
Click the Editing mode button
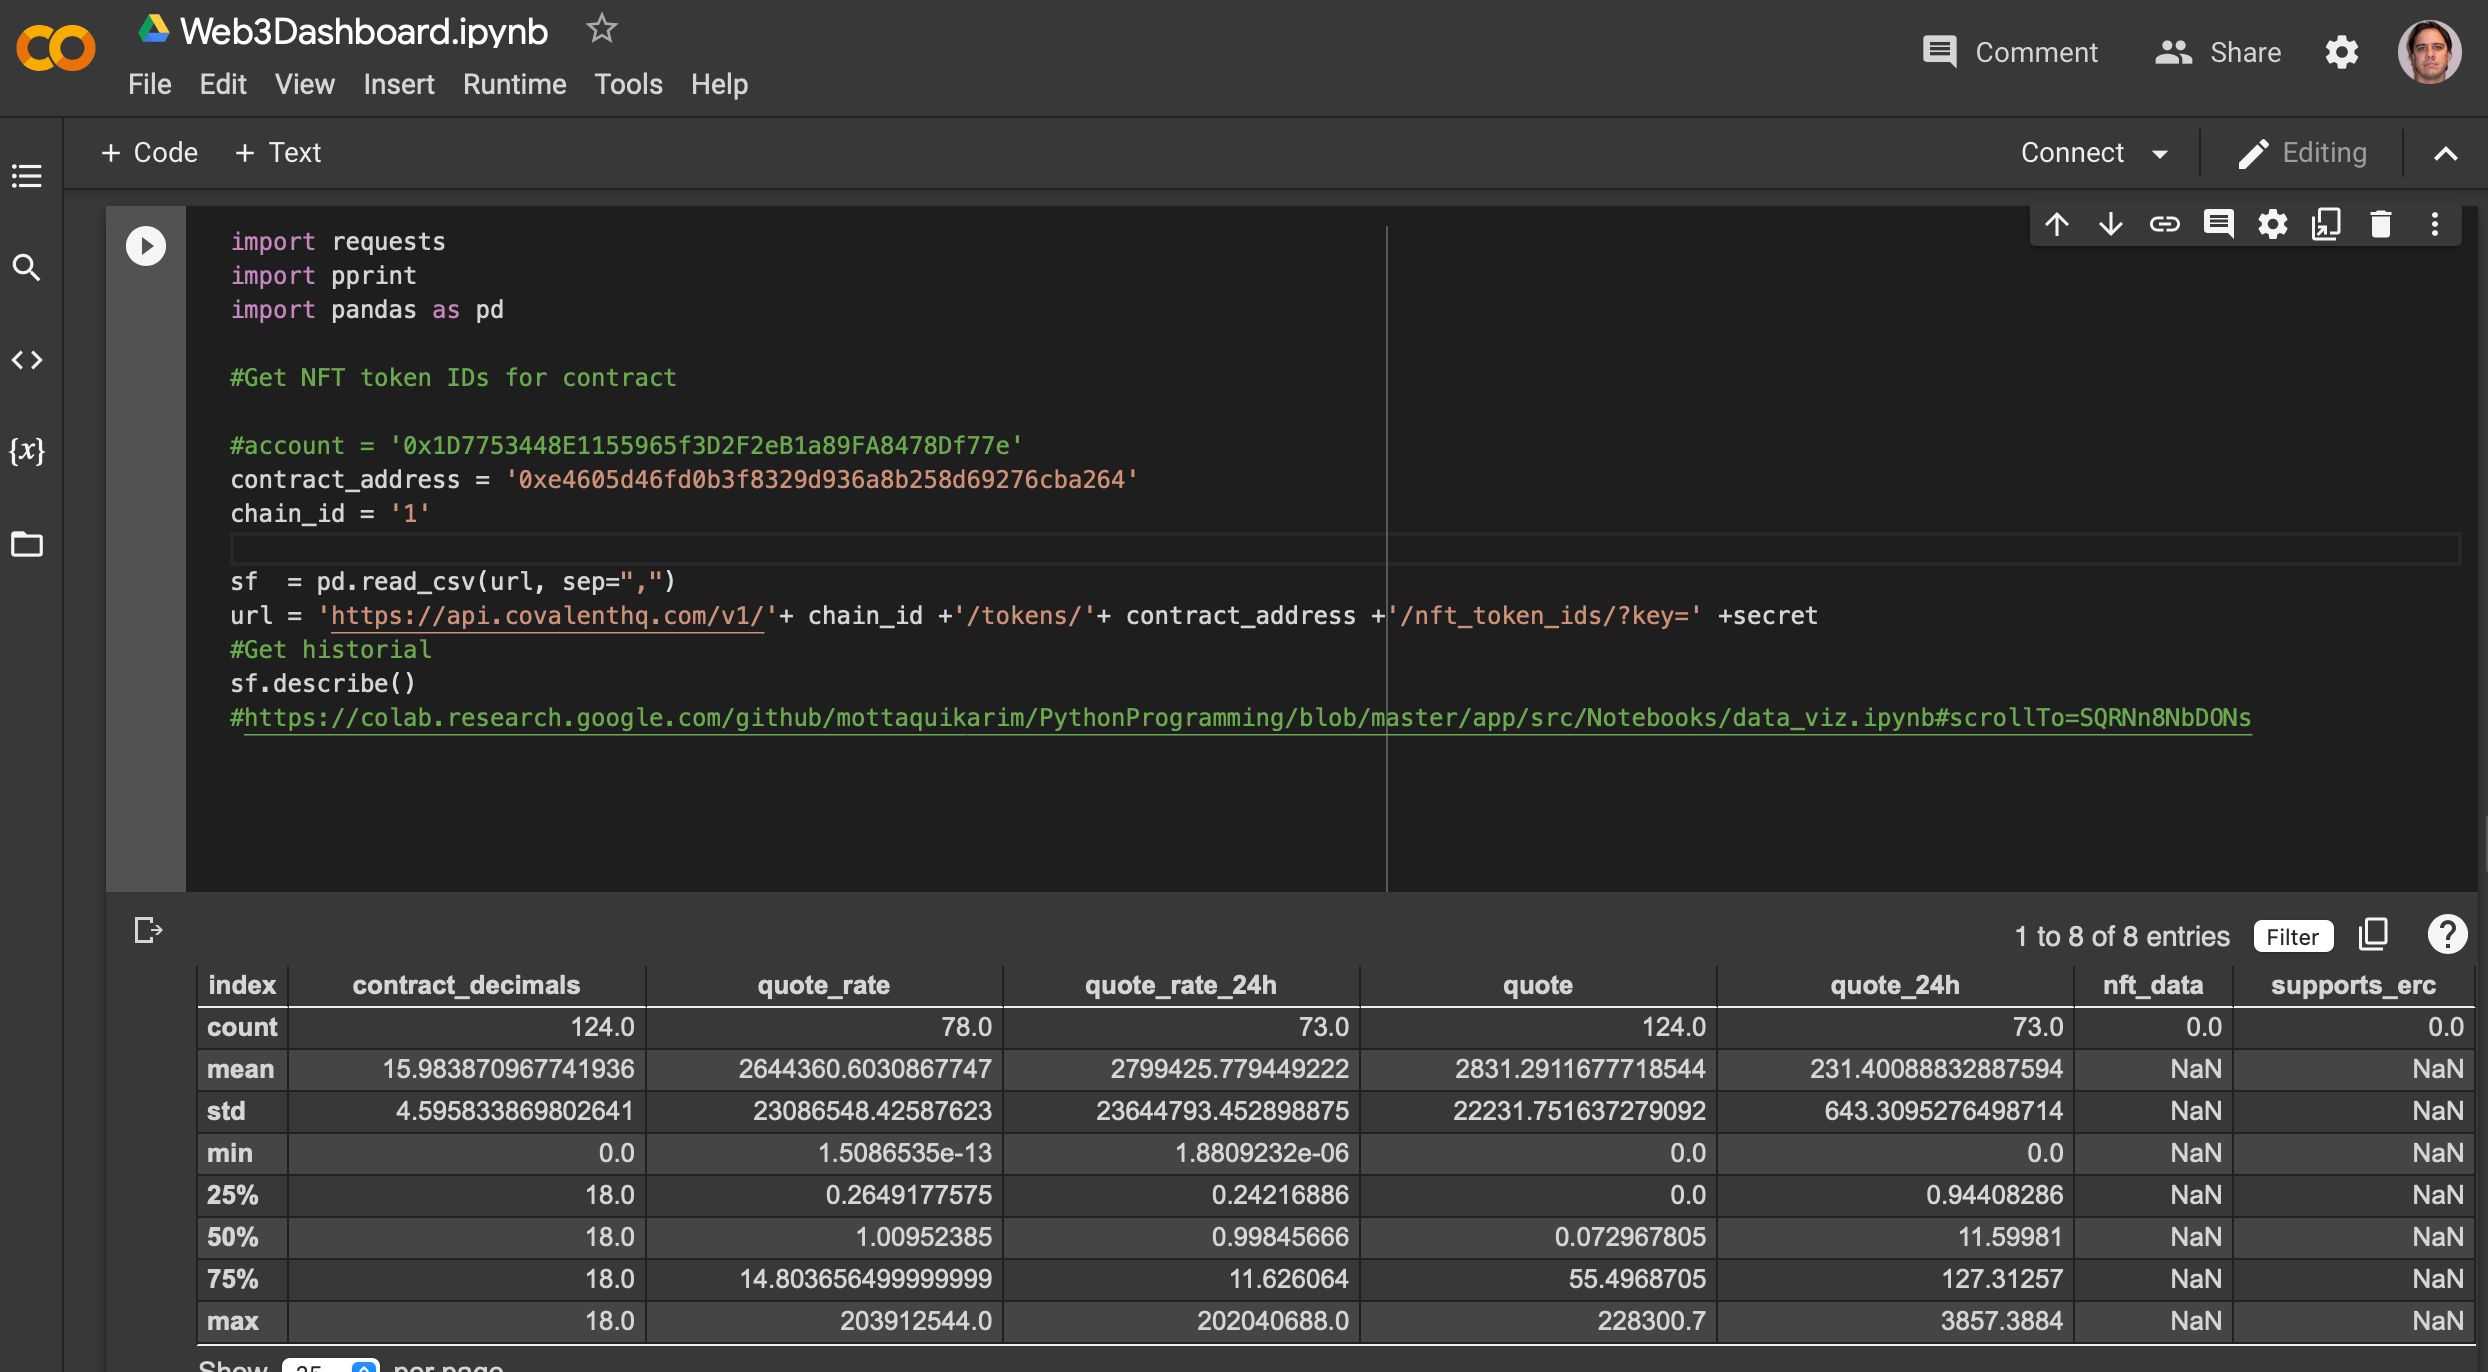coord(2303,153)
